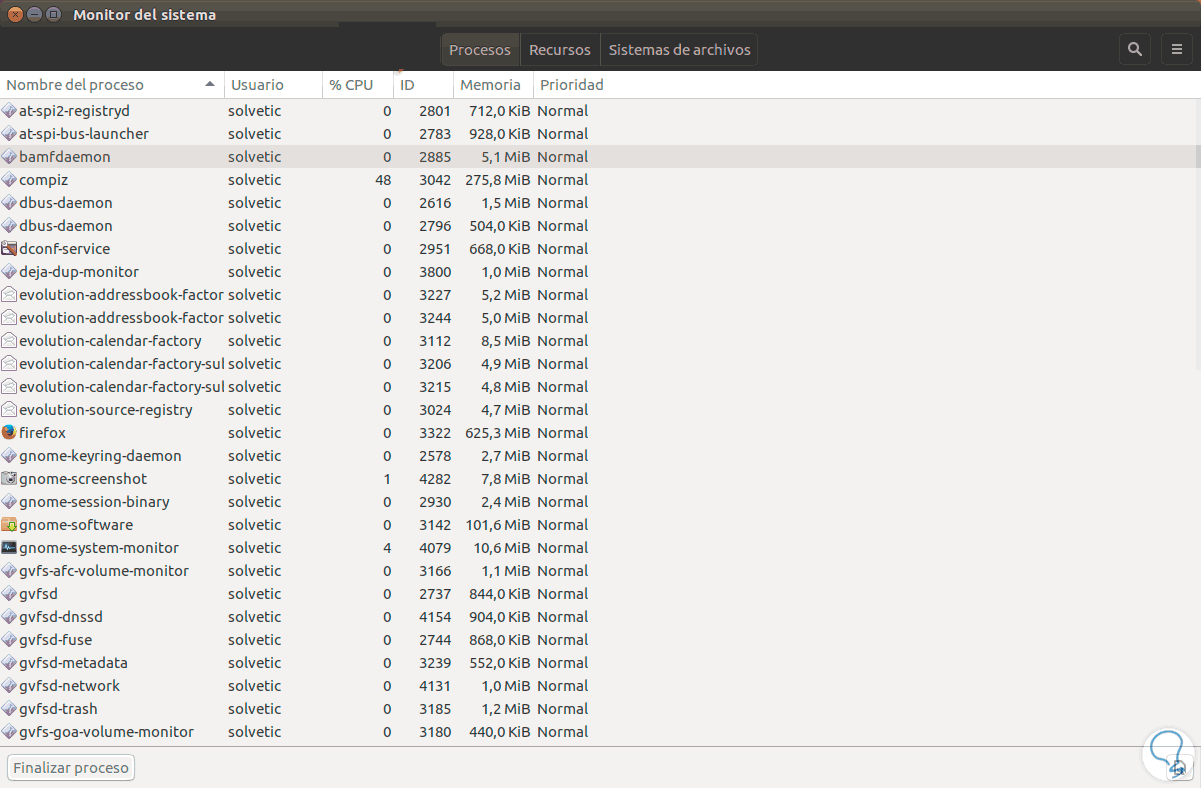Screen dimensions: 1201x788
Task: Select the gnome-system-monitor process name
Action: point(99,548)
